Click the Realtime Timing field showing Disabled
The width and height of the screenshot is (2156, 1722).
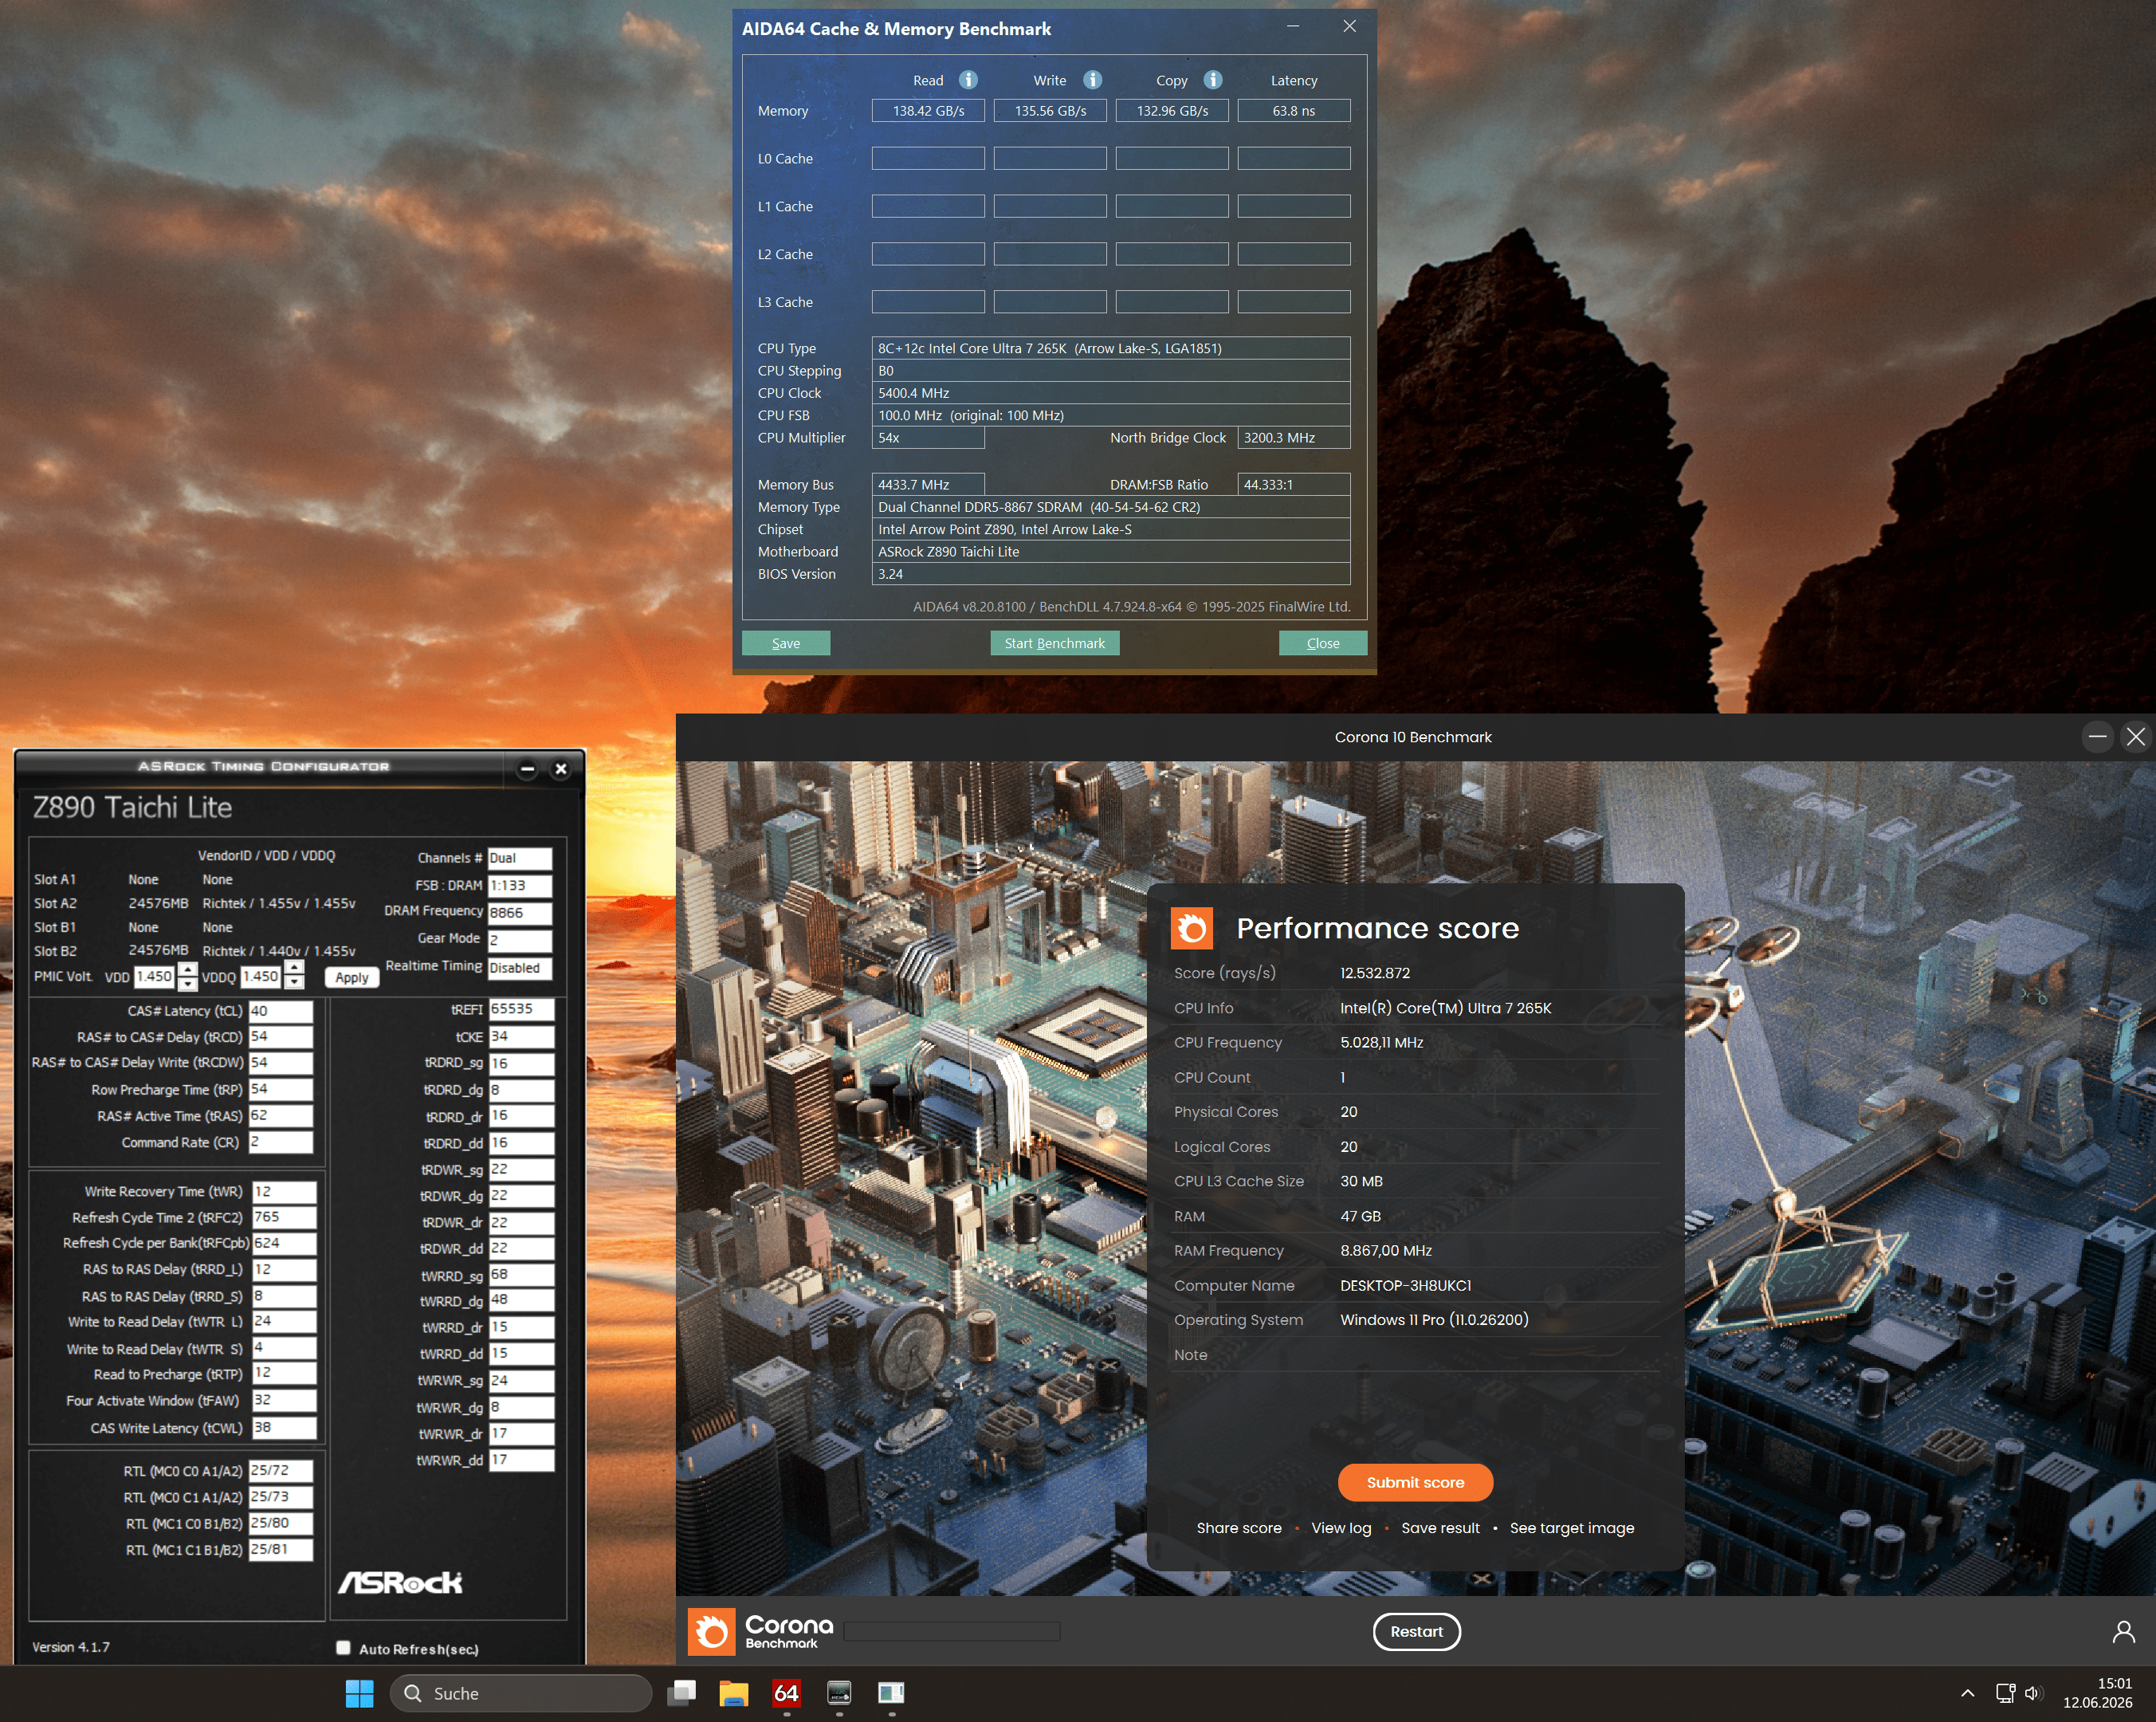click(520, 967)
